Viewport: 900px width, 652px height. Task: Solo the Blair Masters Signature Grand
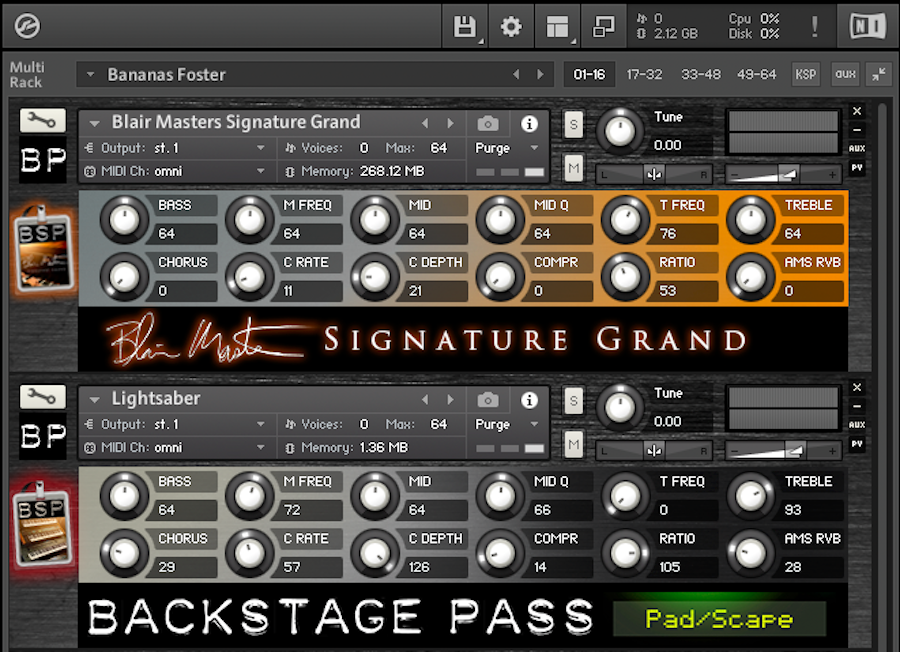coord(573,125)
